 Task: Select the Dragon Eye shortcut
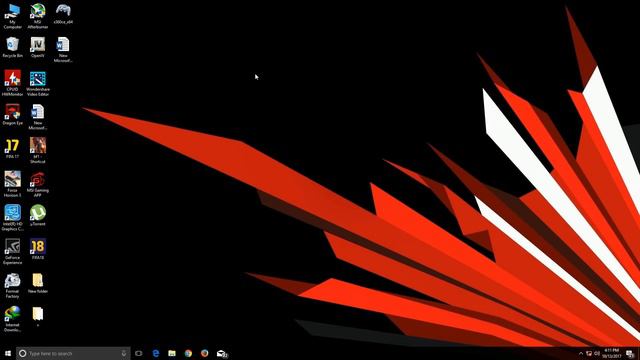[x=12, y=115]
